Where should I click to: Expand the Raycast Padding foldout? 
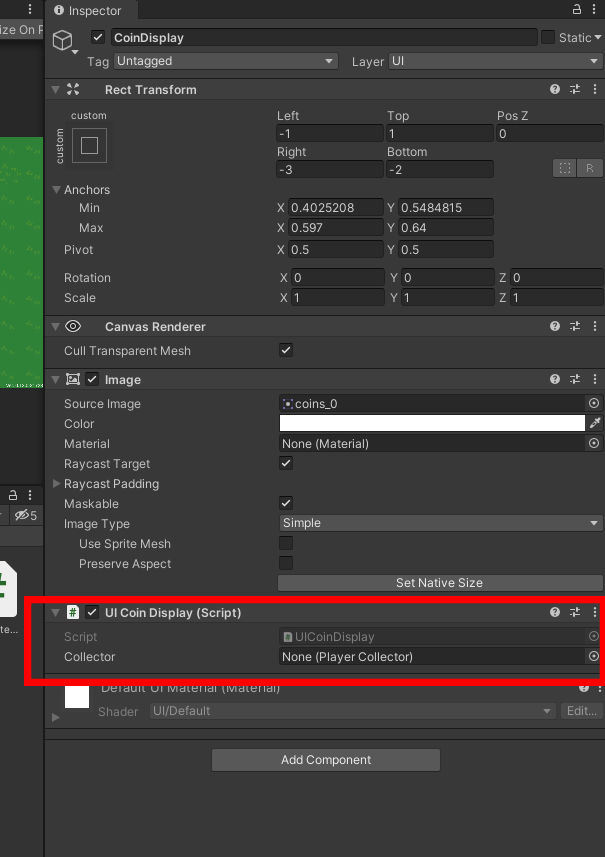tap(56, 484)
